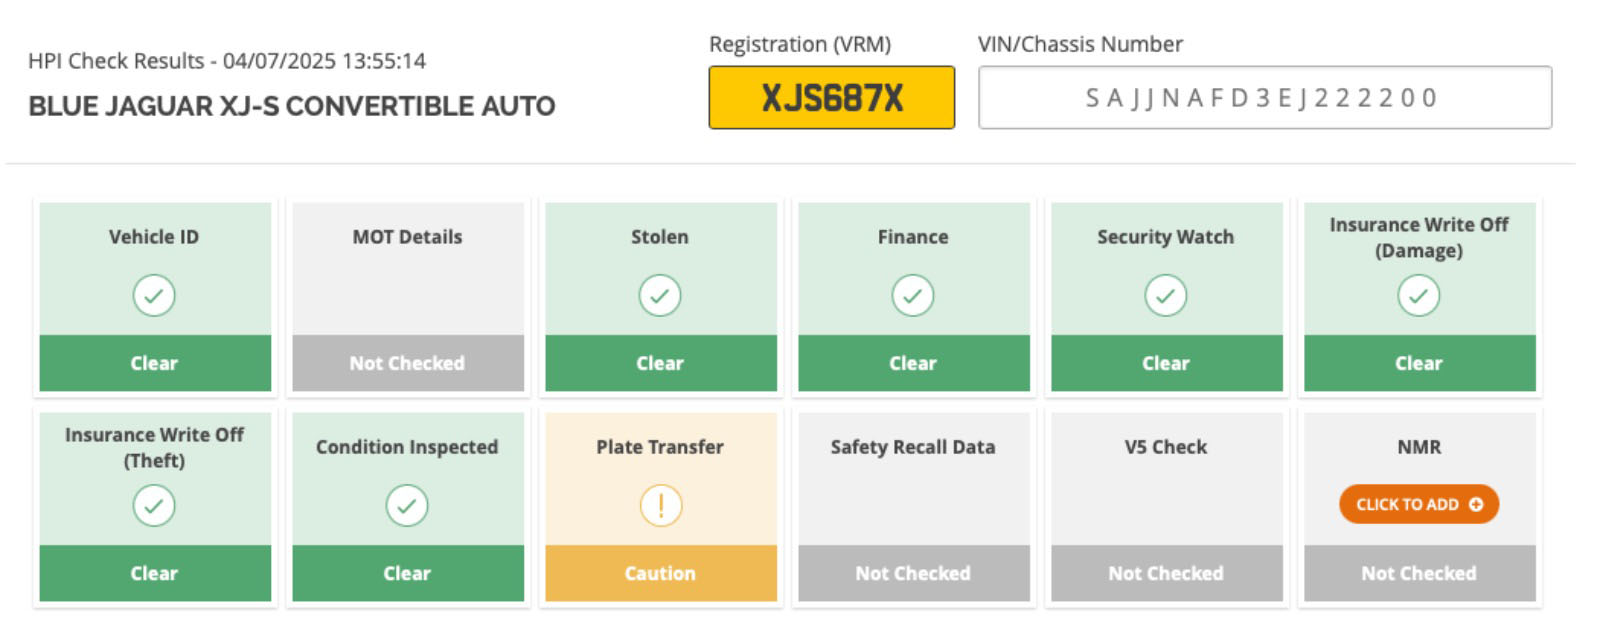The height and width of the screenshot is (638, 1600).
Task: Click the "NMR" card title
Action: pyautogui.click(x=1419, y=447)
